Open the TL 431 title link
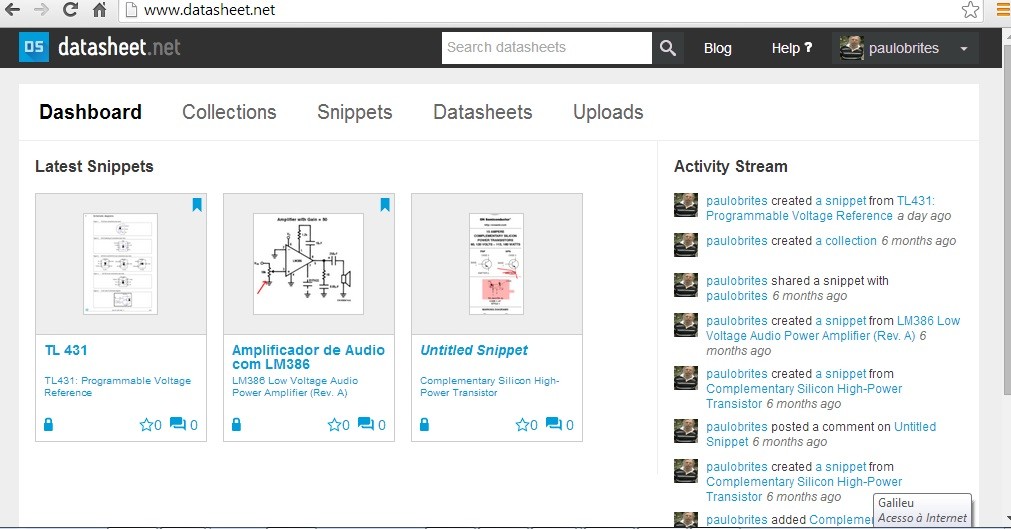Viewport: 1011px width, 529px height. [66, 350]
